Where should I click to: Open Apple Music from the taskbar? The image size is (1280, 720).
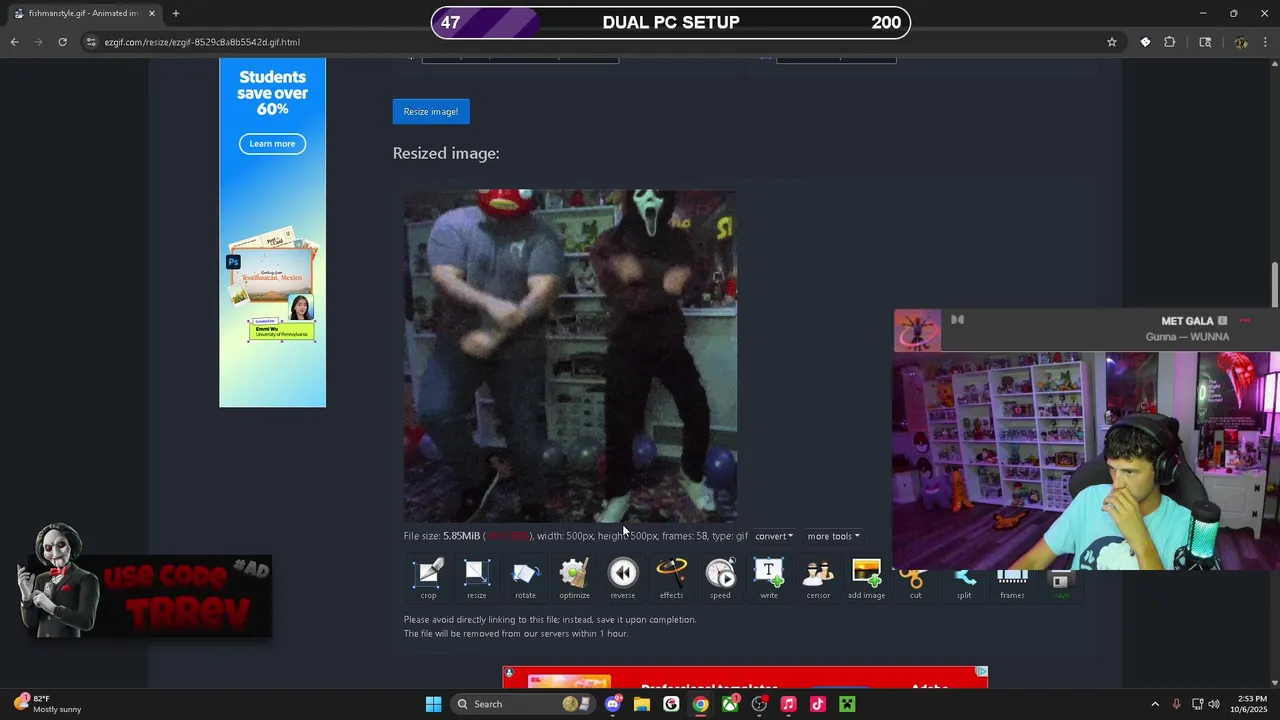789,704
